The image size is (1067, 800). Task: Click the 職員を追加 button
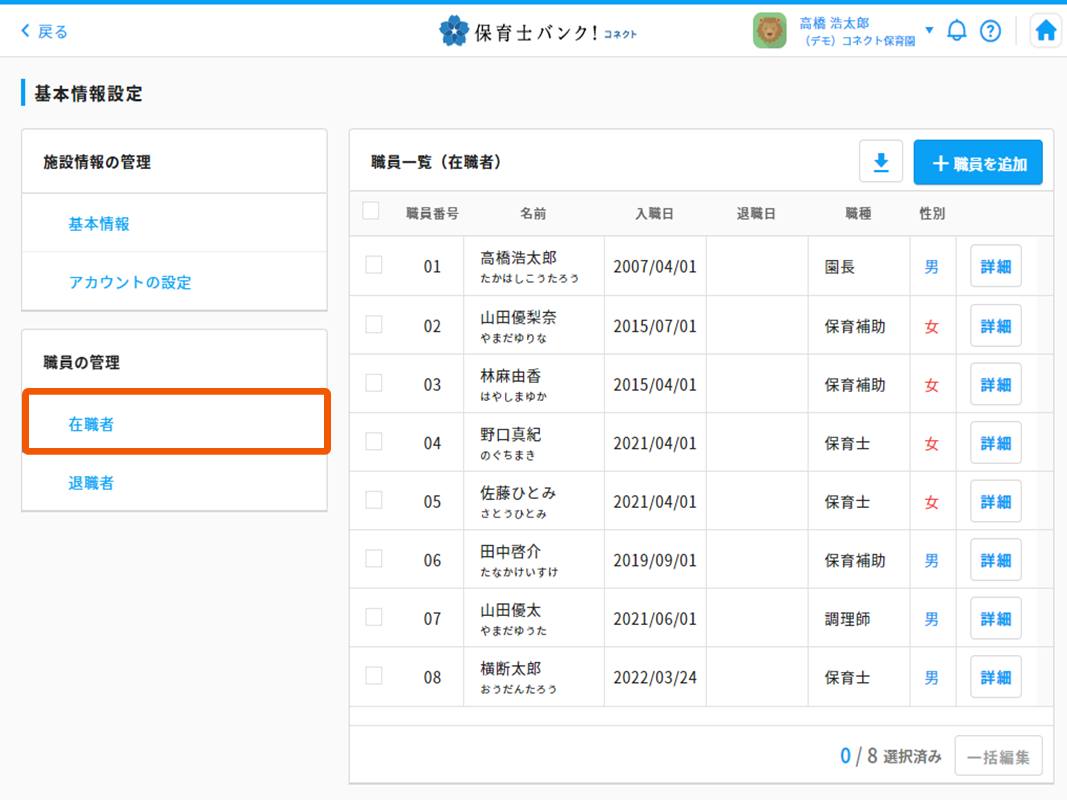tap(978, 163)
